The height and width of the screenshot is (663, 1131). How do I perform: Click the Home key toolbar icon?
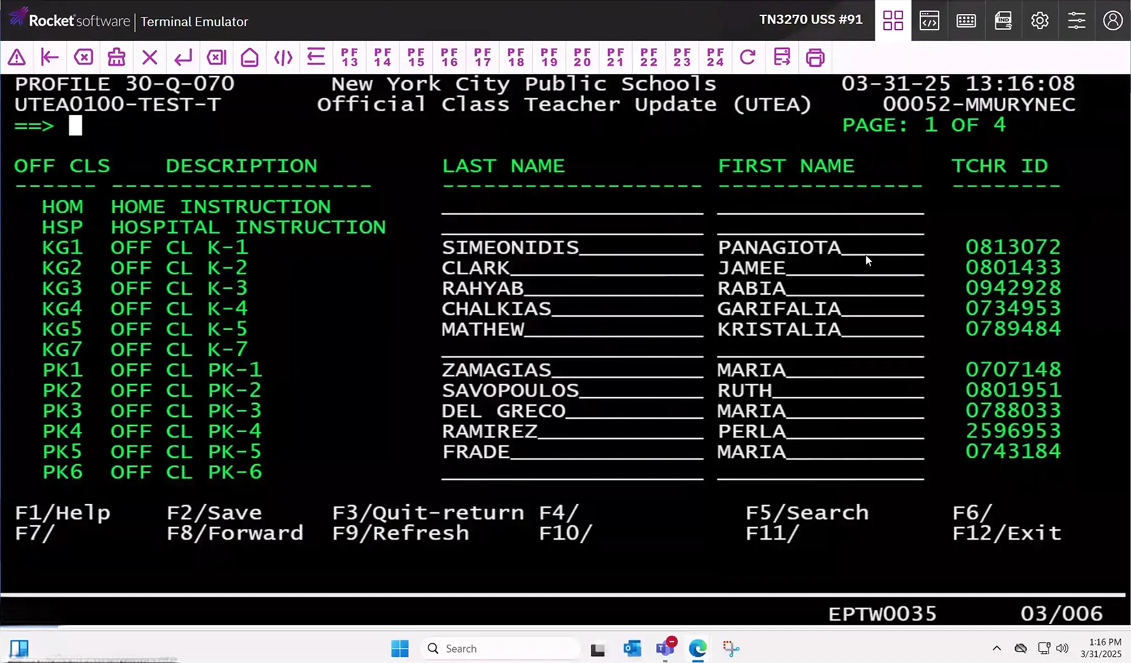(250, 58)
